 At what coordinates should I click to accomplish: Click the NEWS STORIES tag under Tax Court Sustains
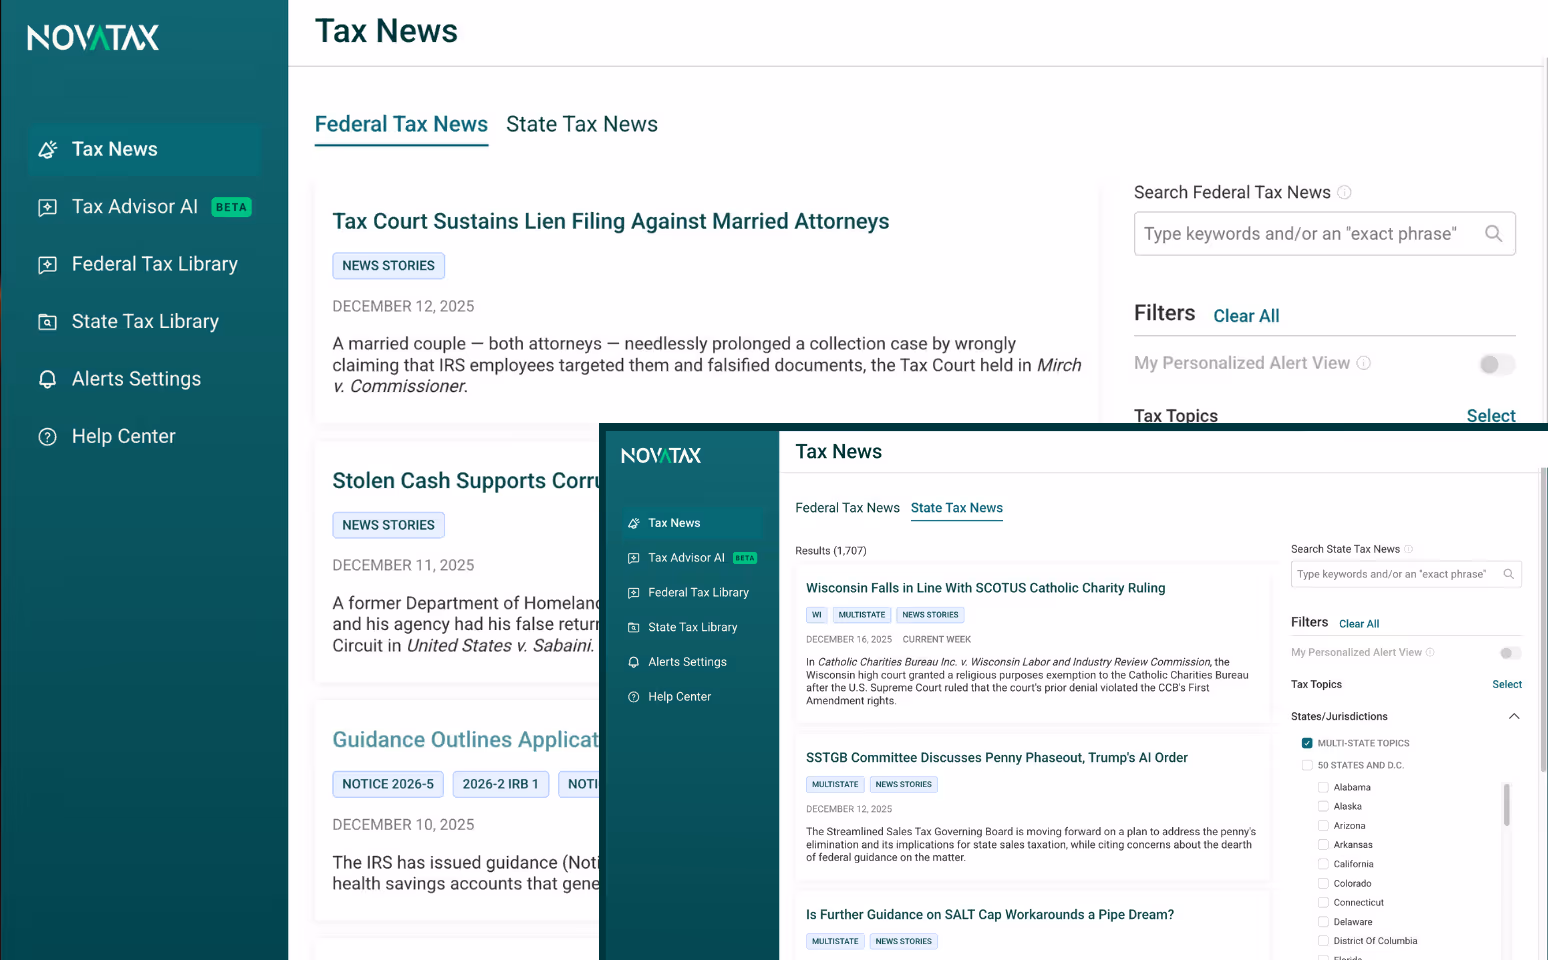click(388, 266)
